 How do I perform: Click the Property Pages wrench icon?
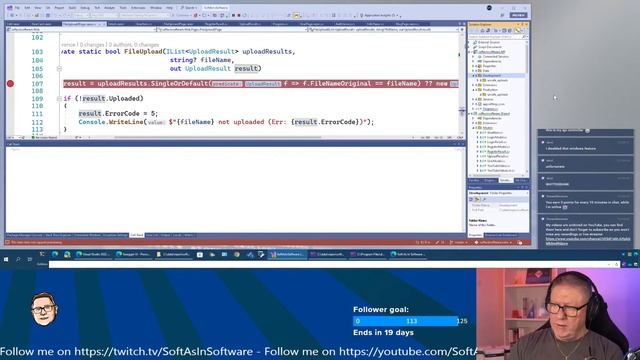click(x=484, y=199)
